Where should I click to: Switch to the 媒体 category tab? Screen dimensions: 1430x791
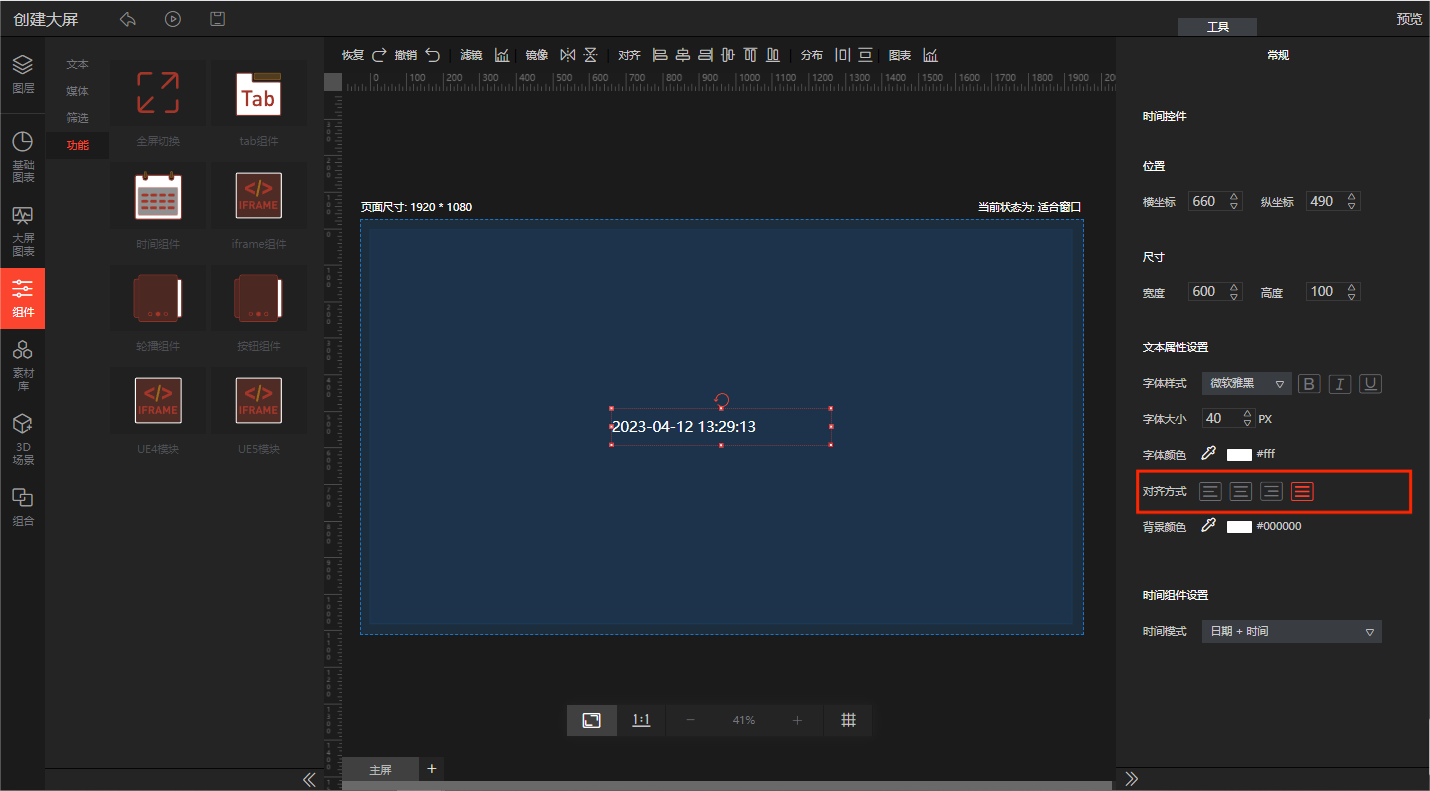(x=78, y=91)
